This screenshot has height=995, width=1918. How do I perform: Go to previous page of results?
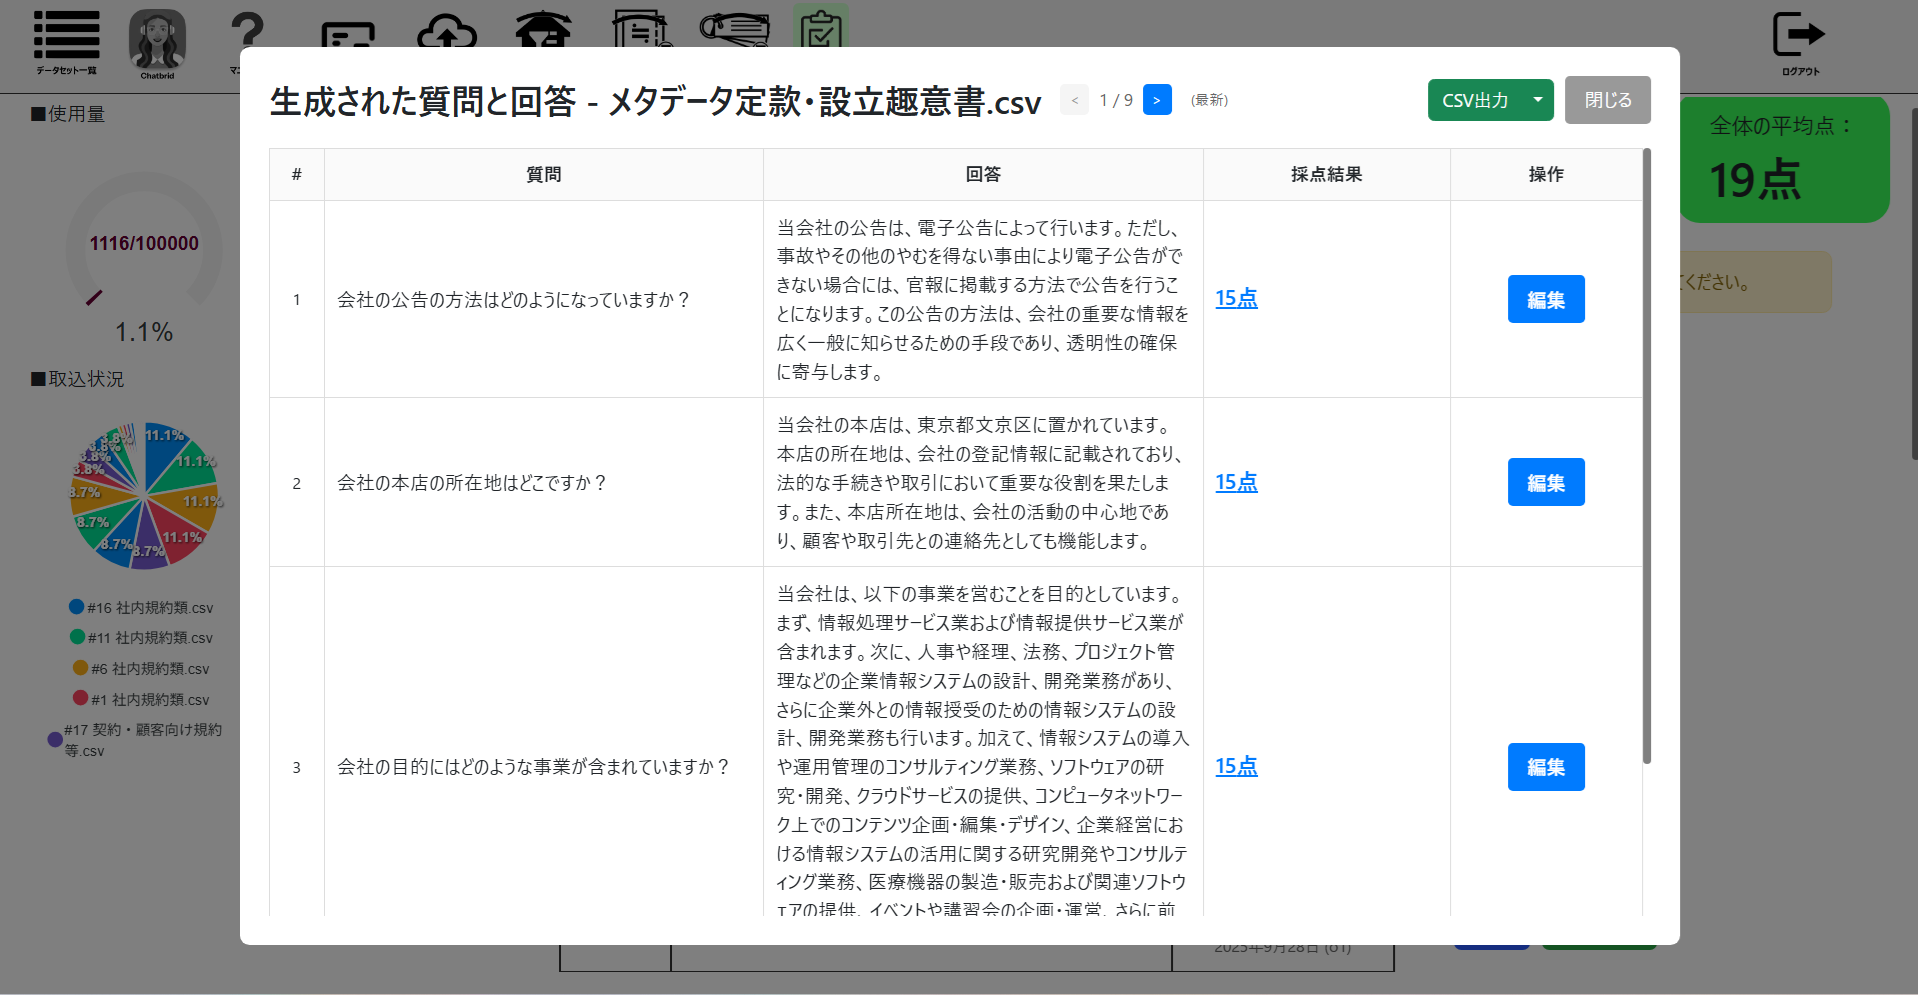pos(1074,100)
